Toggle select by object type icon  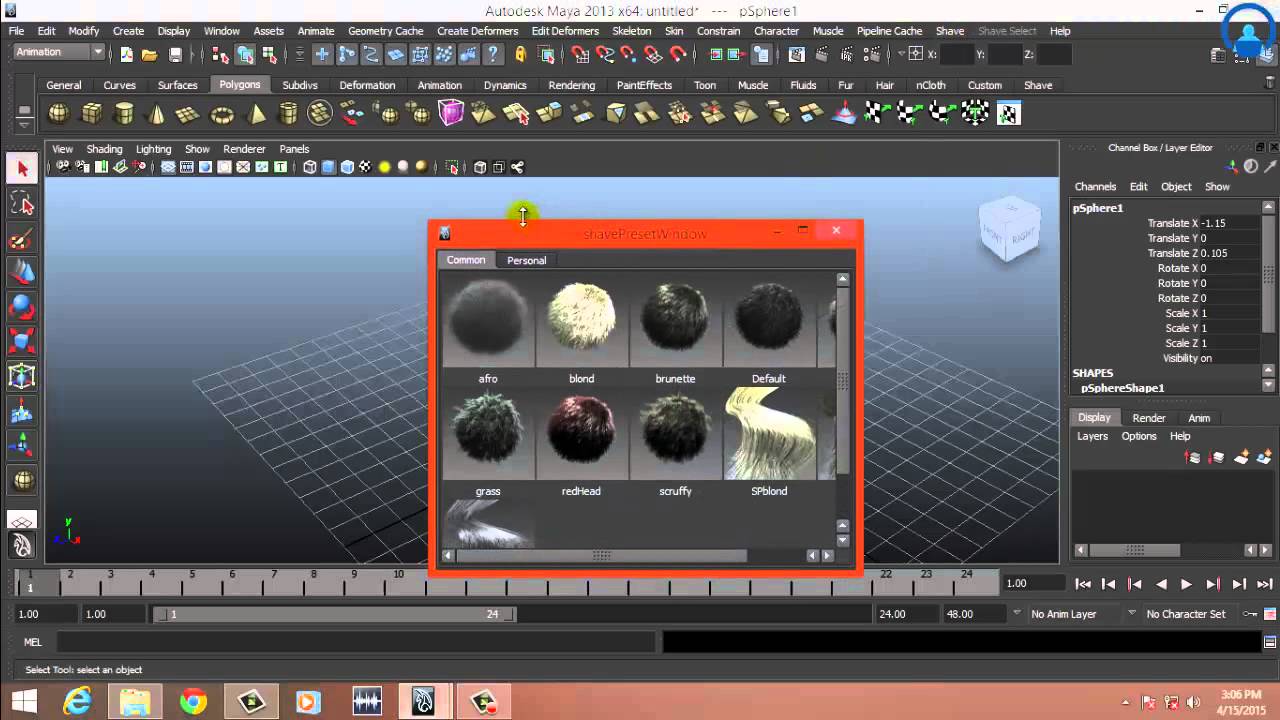(245, 54)
